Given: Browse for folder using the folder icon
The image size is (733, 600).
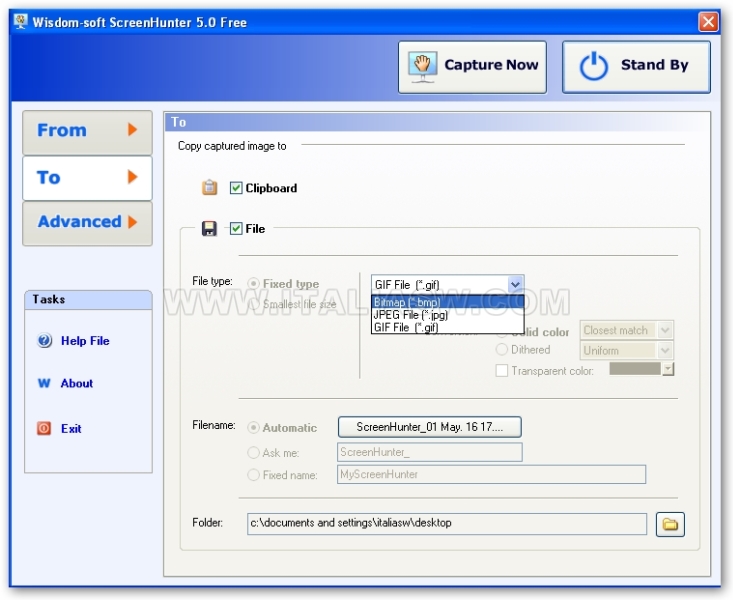Looking at the screenshot, I should point(670,524).
